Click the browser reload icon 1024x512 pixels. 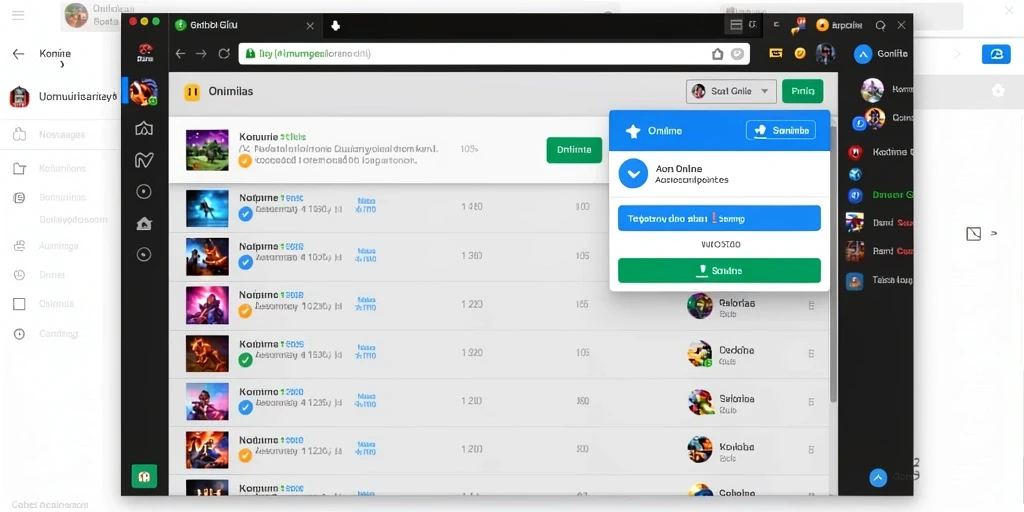224,54
